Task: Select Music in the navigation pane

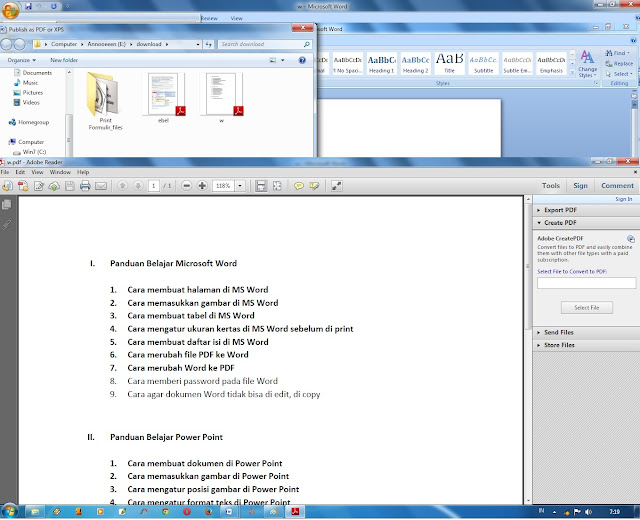Action: pos(26,82)
